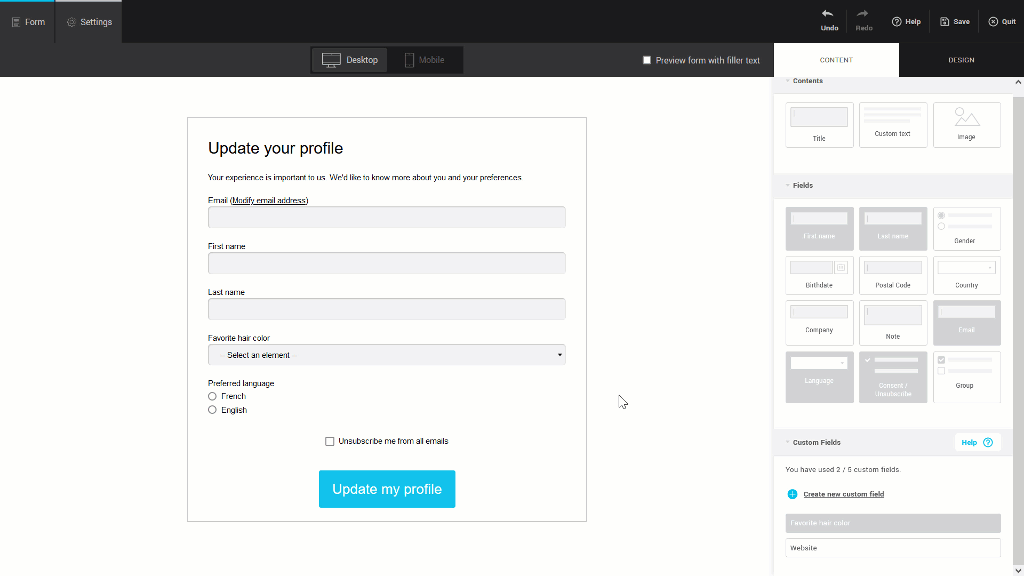Check Unsubscribe me from all emails
This screenshot has height=576, width=1024.
[x=330, y=440]
